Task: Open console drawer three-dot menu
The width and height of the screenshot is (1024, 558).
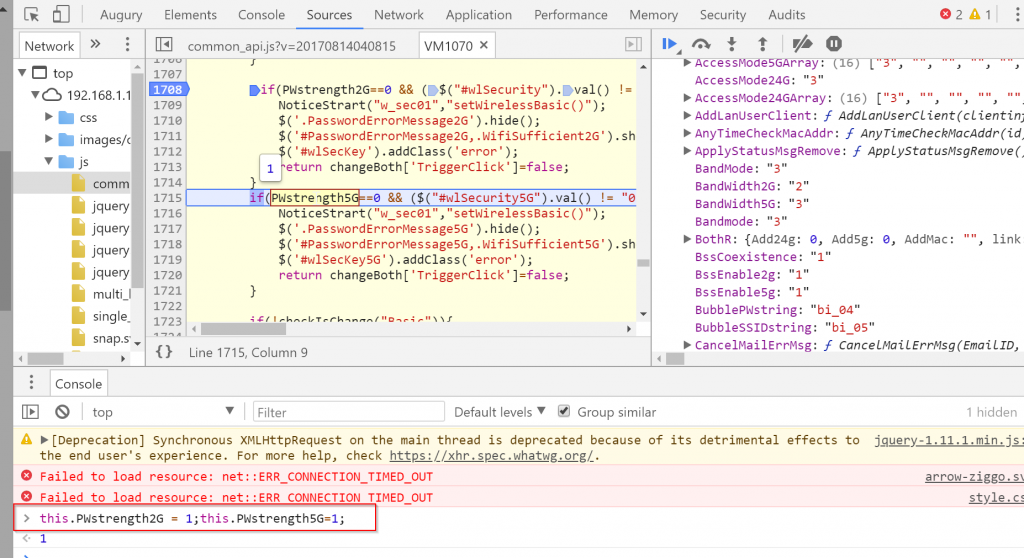Action: [31, 383]
